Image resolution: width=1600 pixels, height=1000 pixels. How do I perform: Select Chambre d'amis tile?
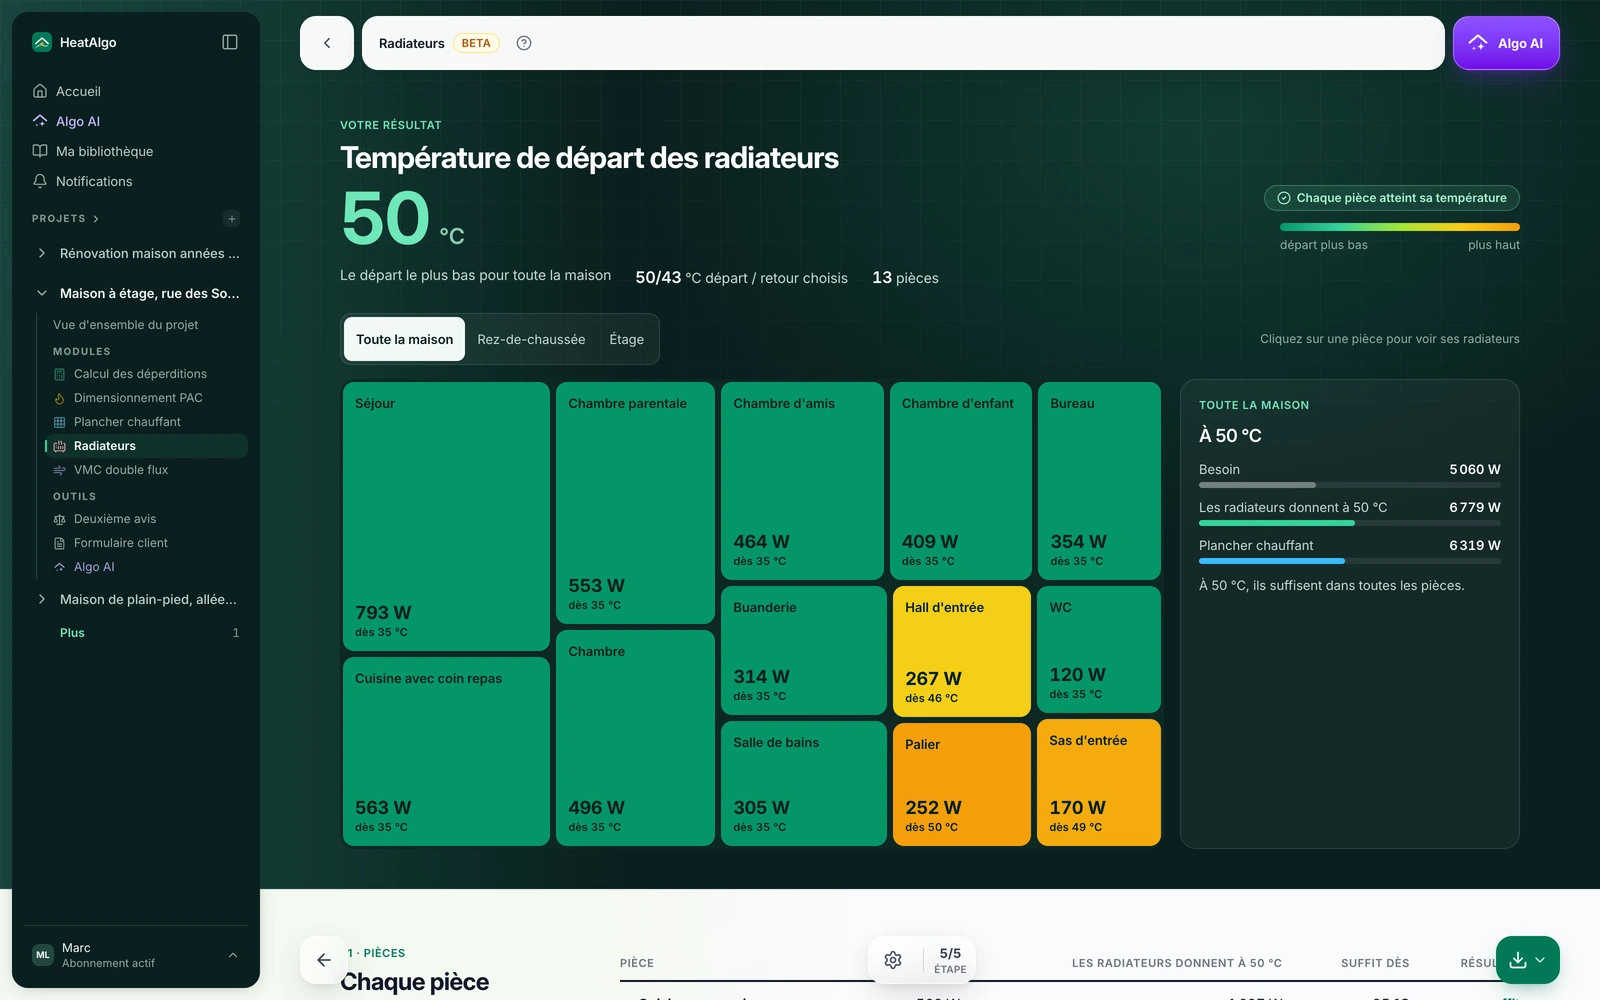tap(802, 481)
